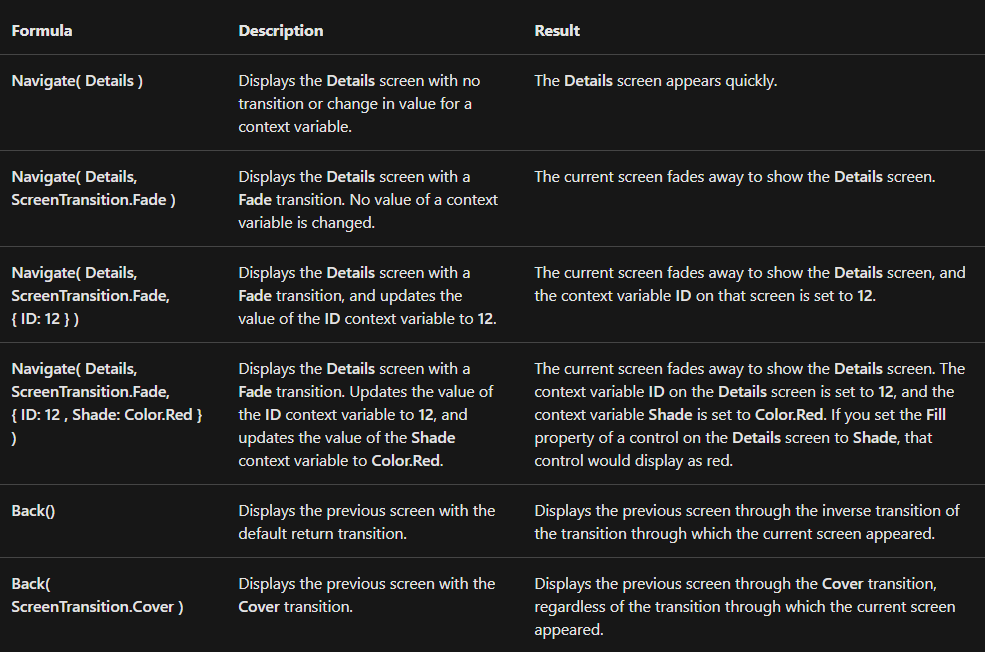Click the result "The Details screen appears quickly."
The height and width of the screenshot is (652, 985).
(x=655, y=80)
